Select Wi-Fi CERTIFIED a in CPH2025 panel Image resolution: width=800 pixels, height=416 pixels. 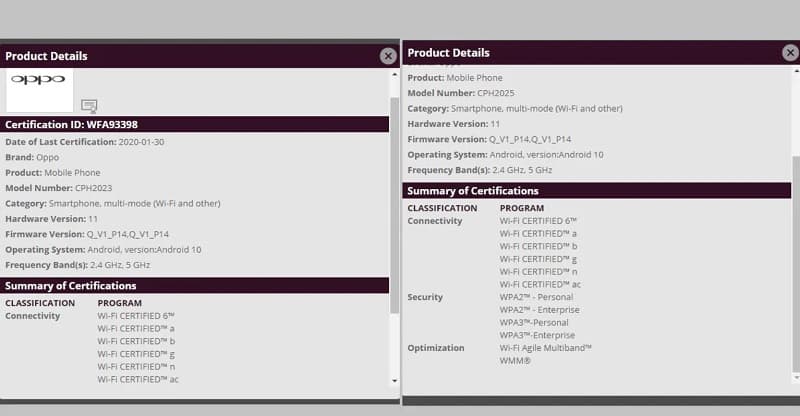pyautogui.click(x=538, y=233)
